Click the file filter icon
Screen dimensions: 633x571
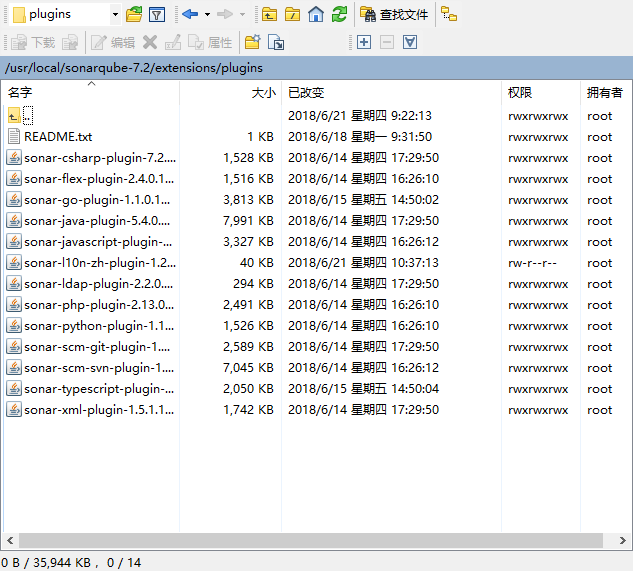point(157,15)
